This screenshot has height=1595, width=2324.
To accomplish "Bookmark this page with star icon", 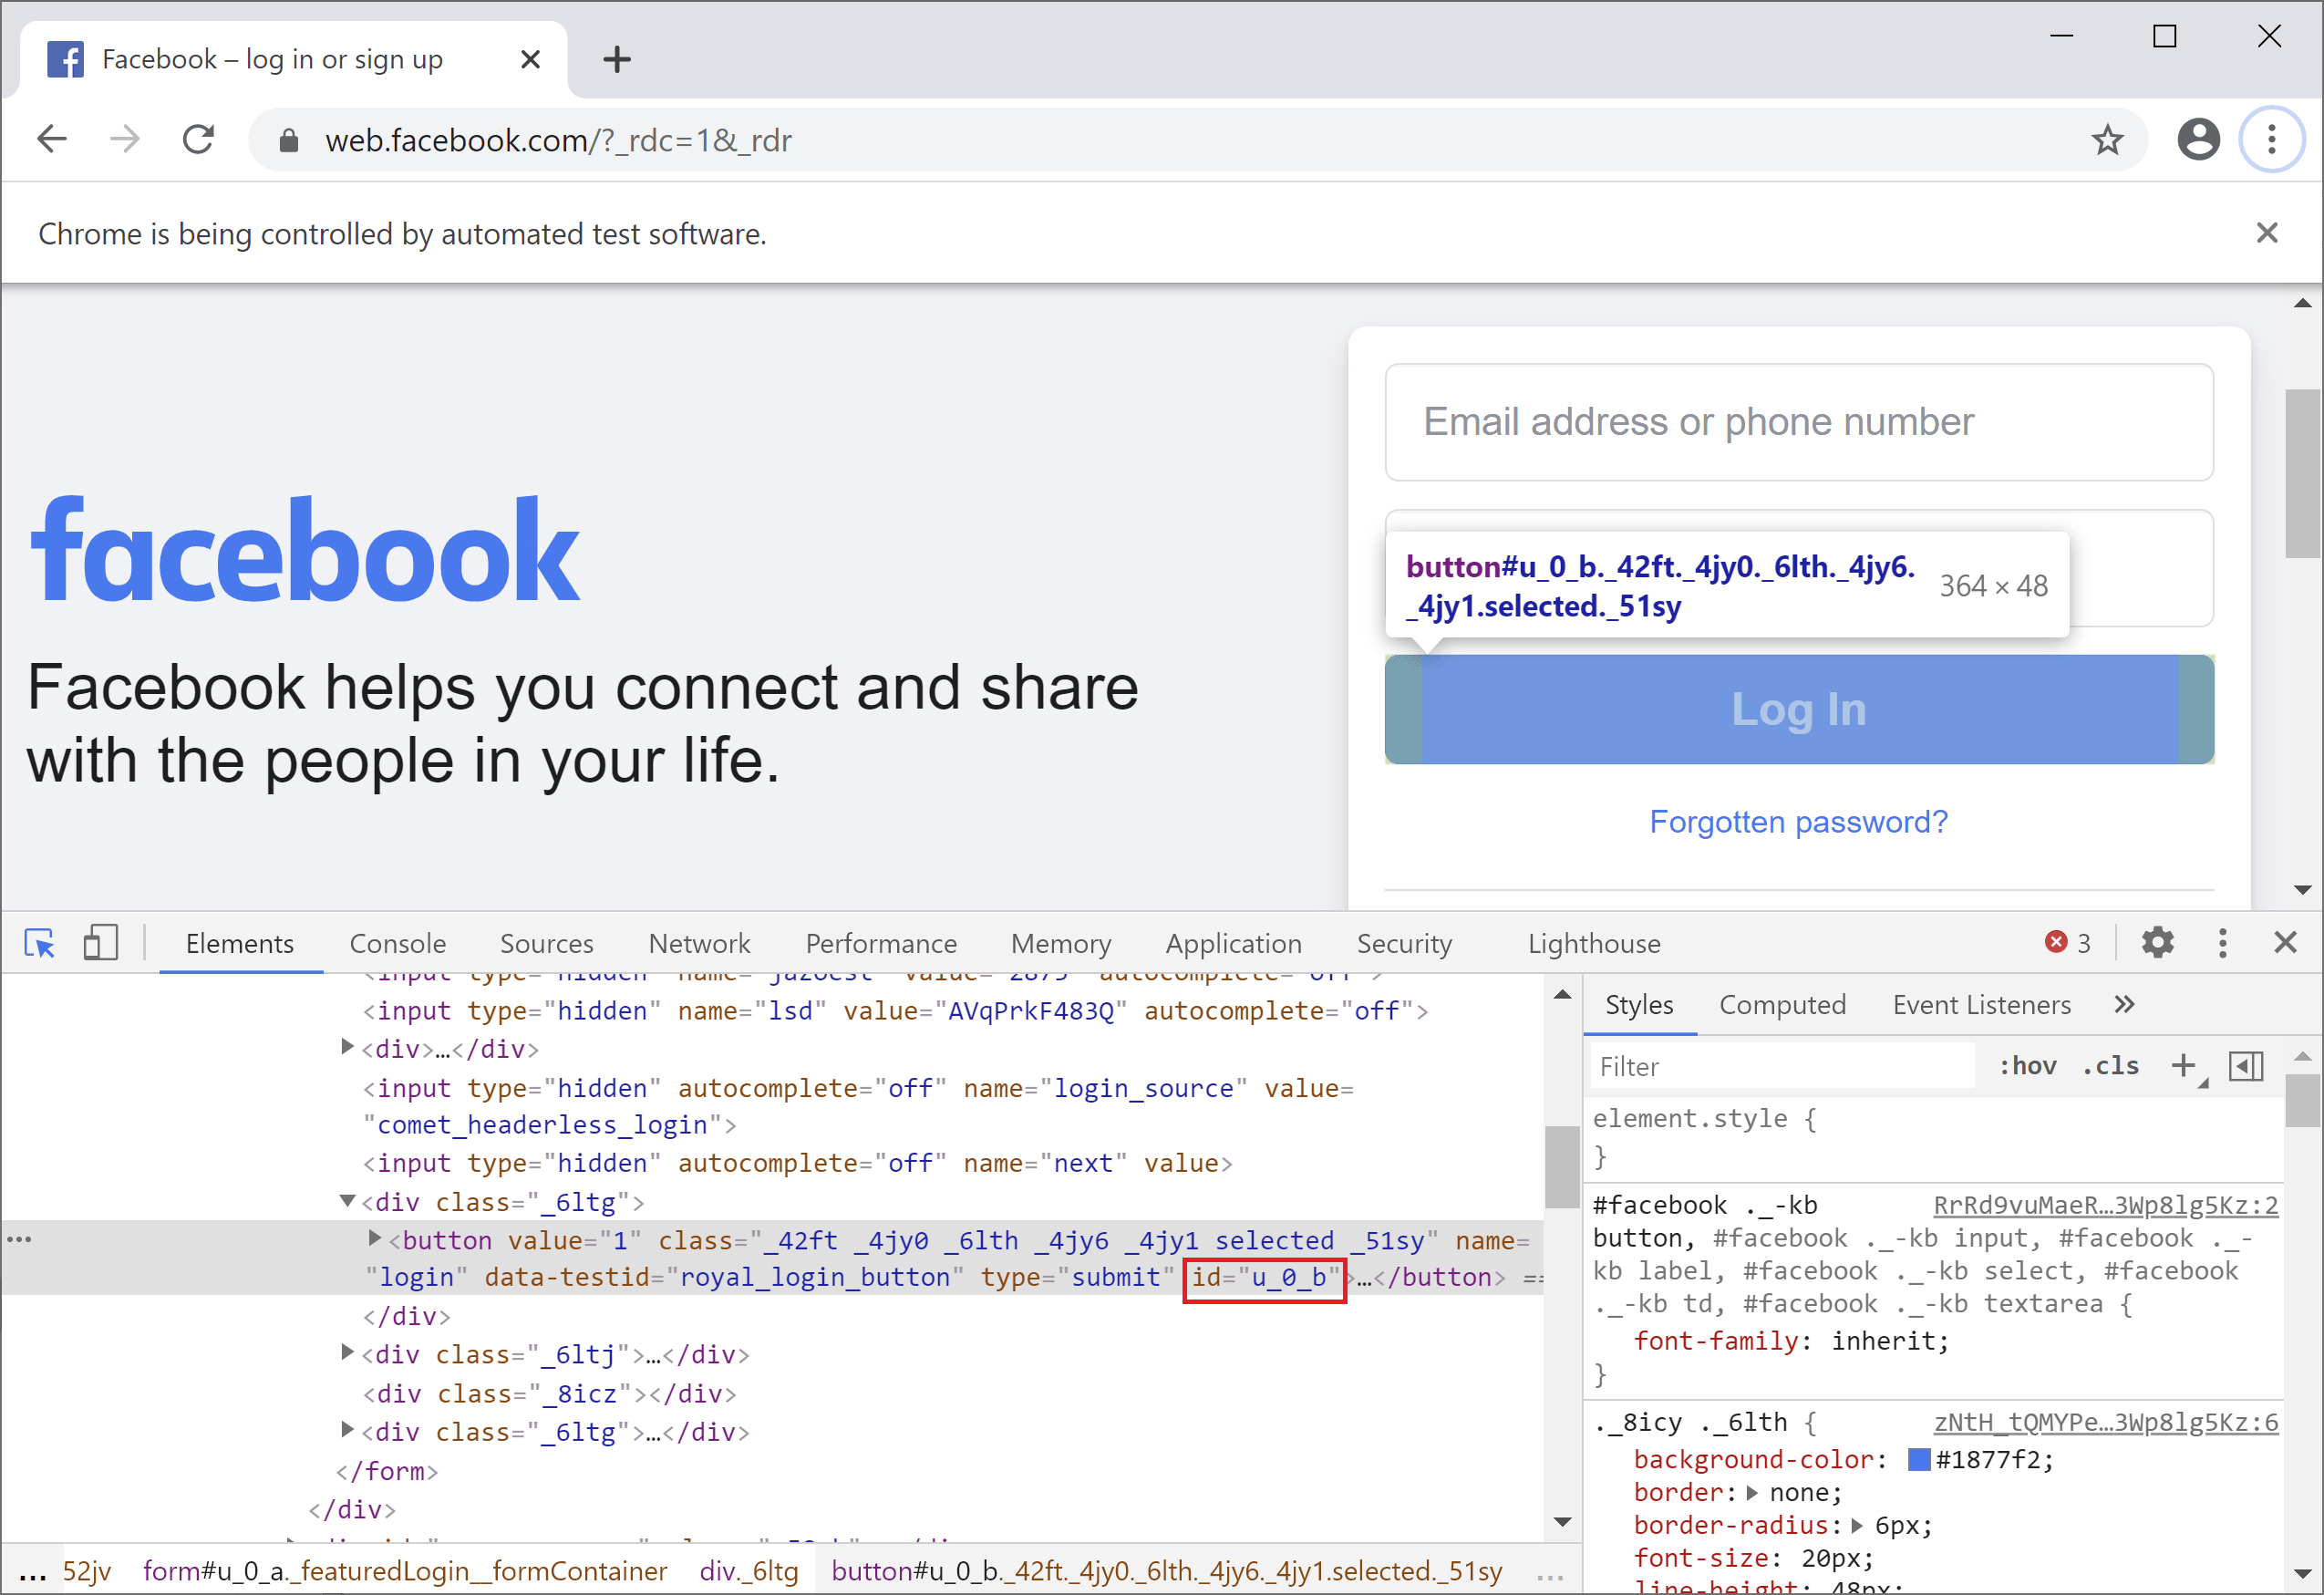I will point(2107,140).
